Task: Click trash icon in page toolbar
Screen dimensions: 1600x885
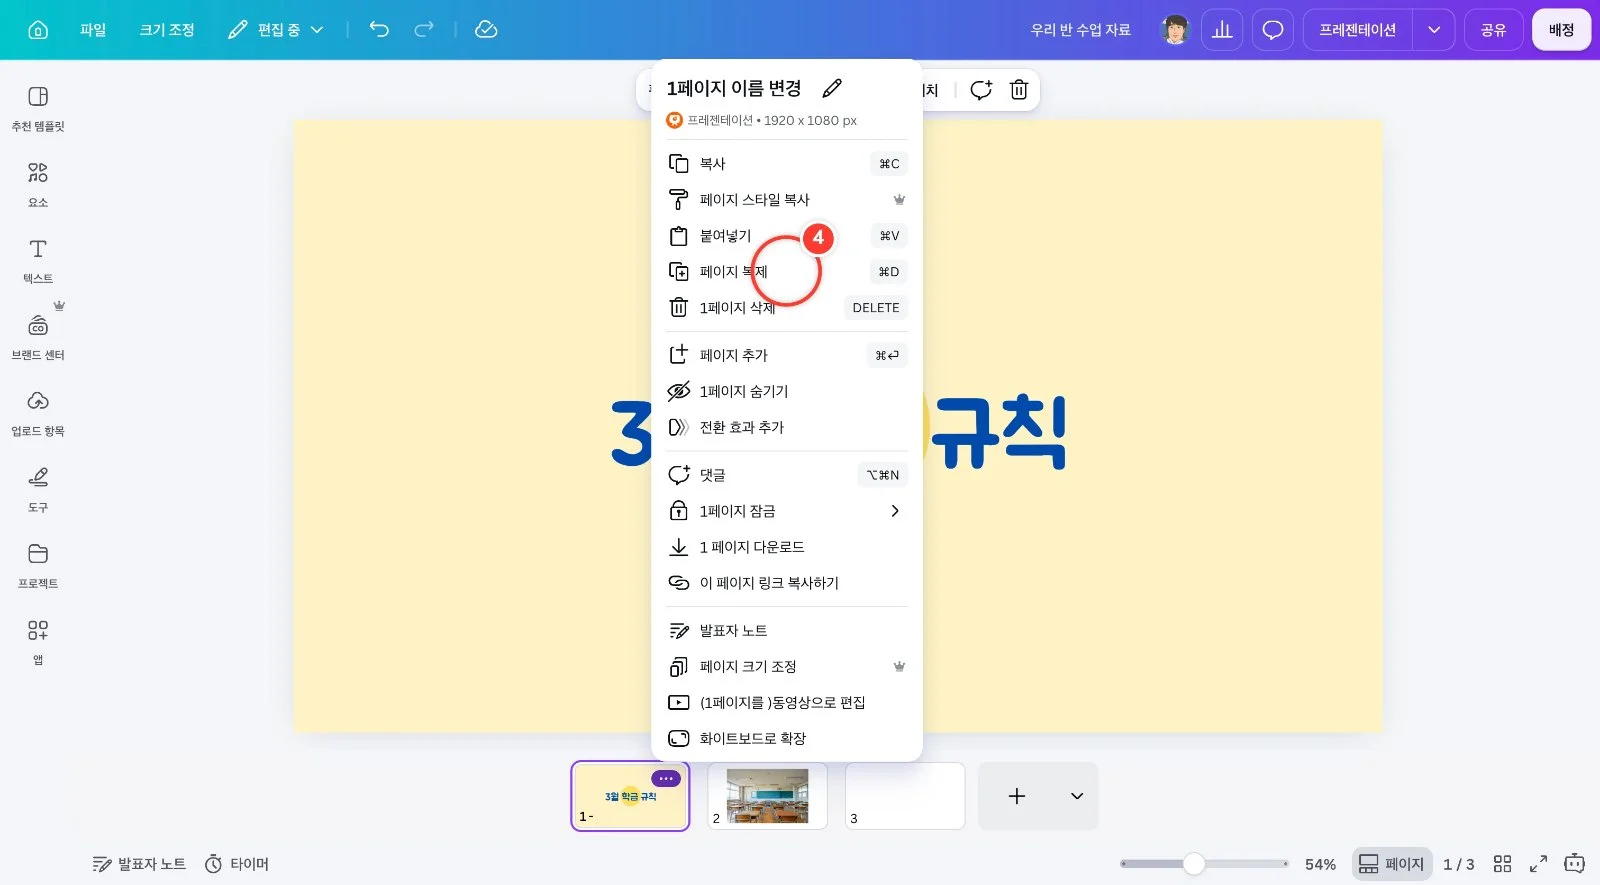Action: [x=1019, y=89]
